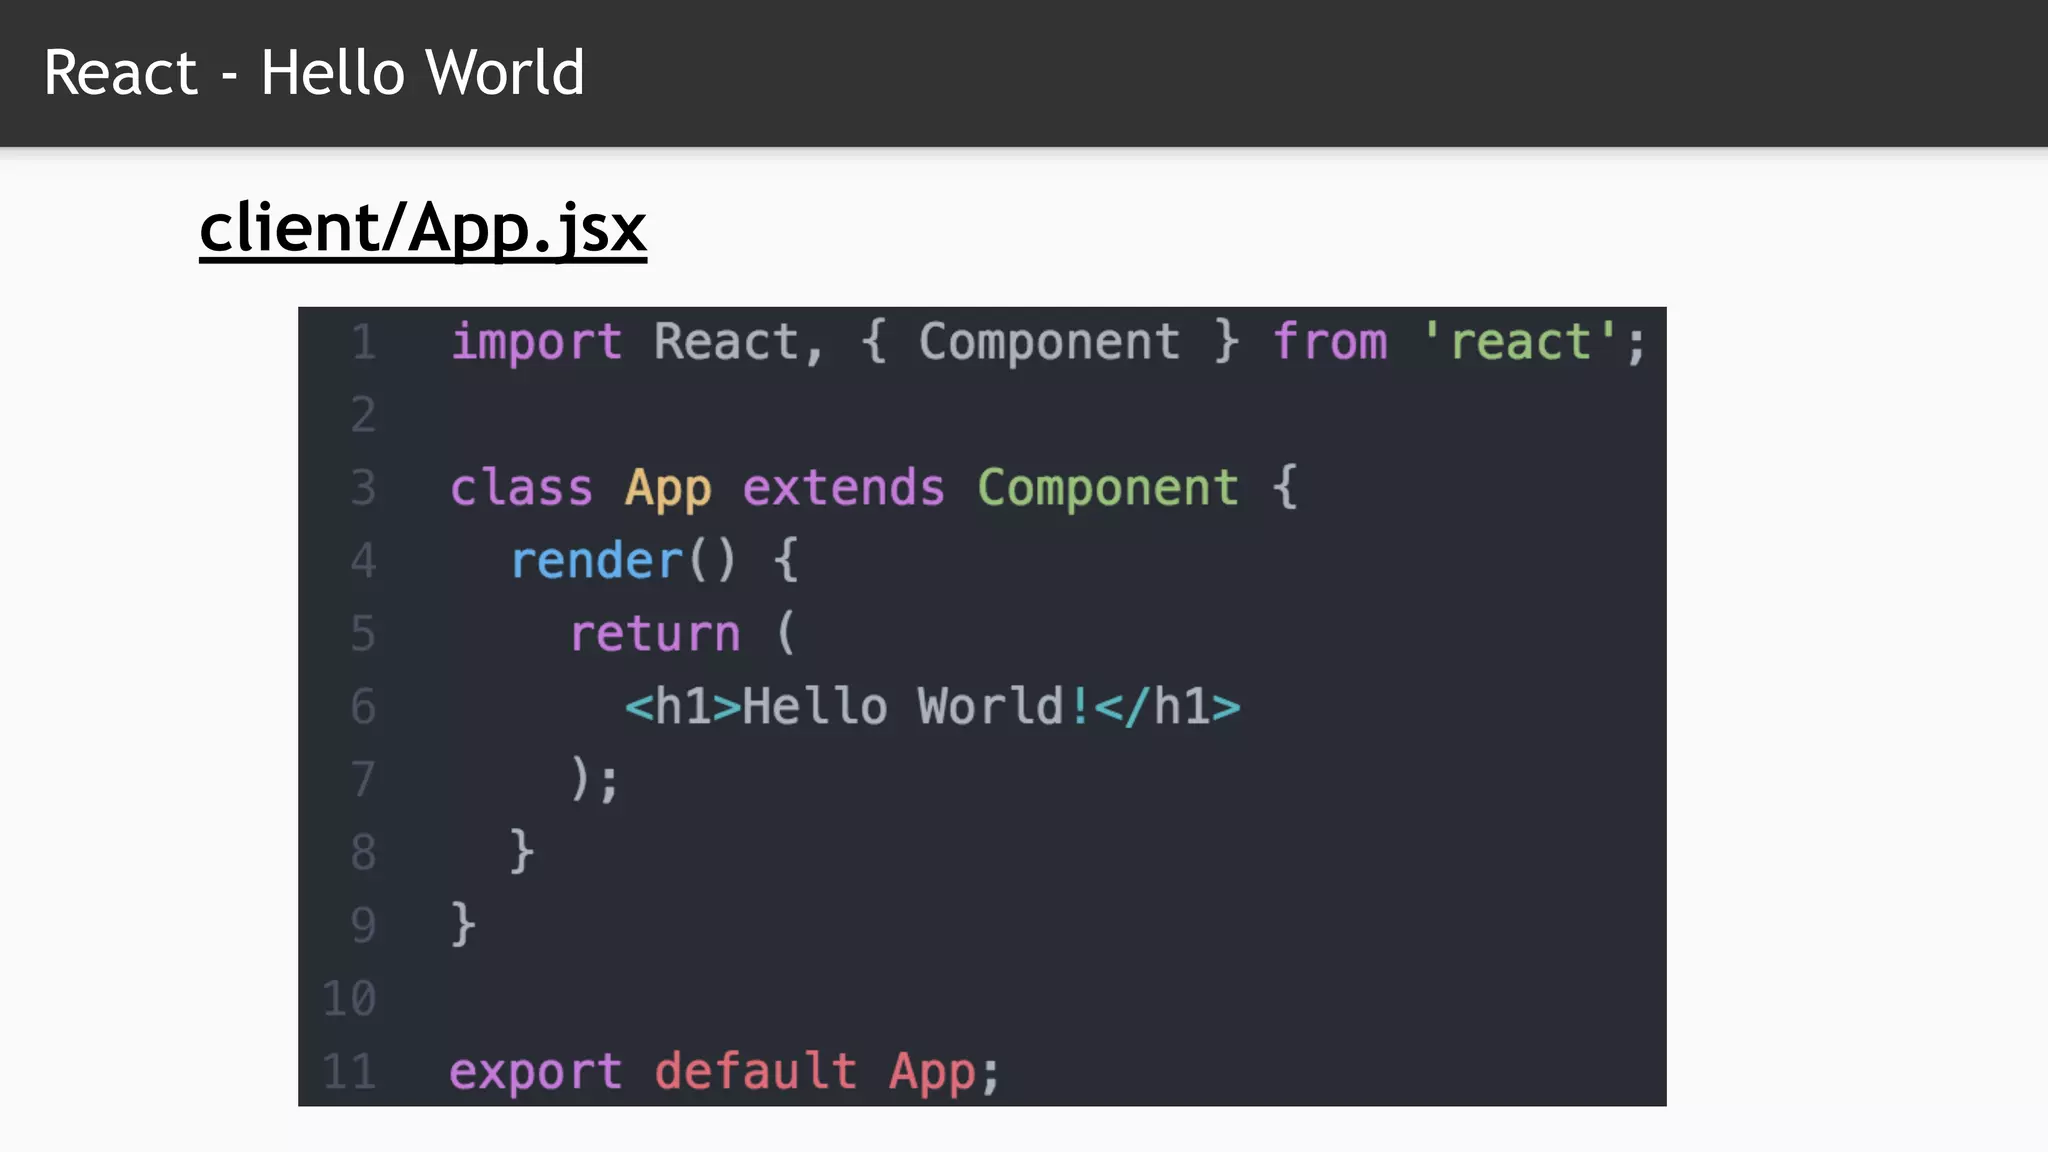
Task: Click the "return" keyword on line 5
Action: 655,634
